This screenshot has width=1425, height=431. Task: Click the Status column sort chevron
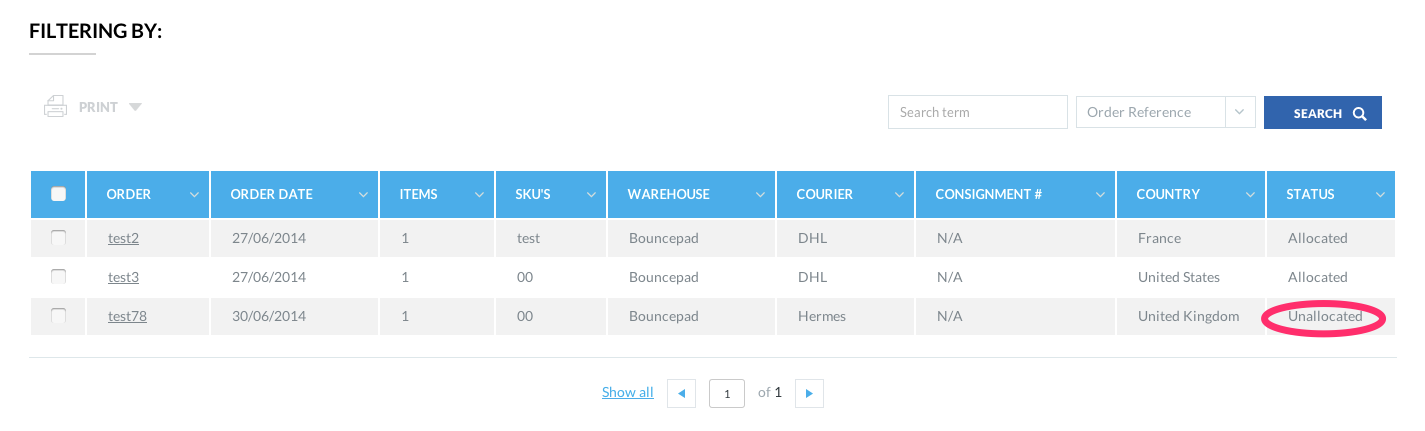point(1380,195)
